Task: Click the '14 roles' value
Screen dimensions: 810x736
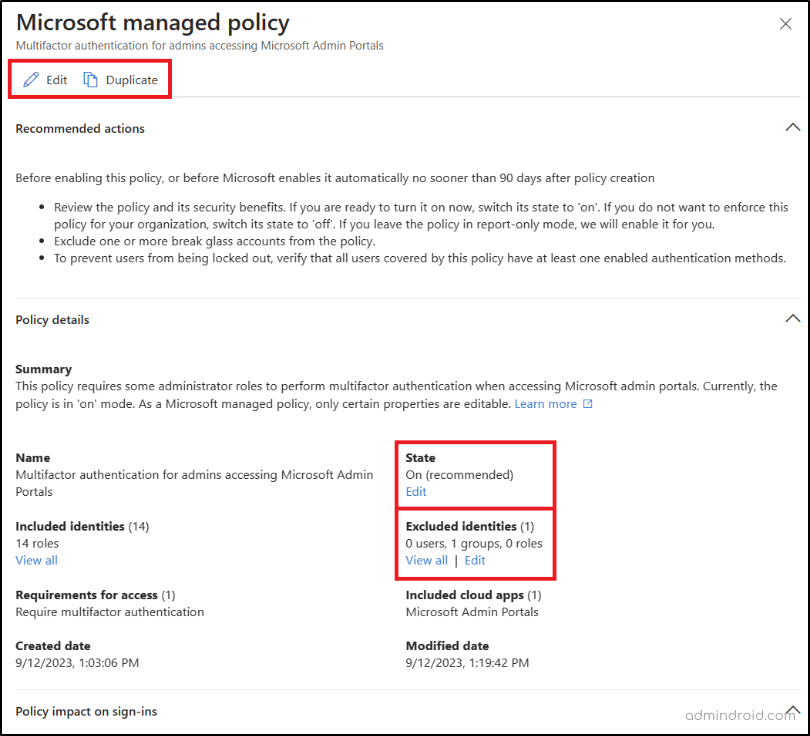Action: (x=37, y=543)
